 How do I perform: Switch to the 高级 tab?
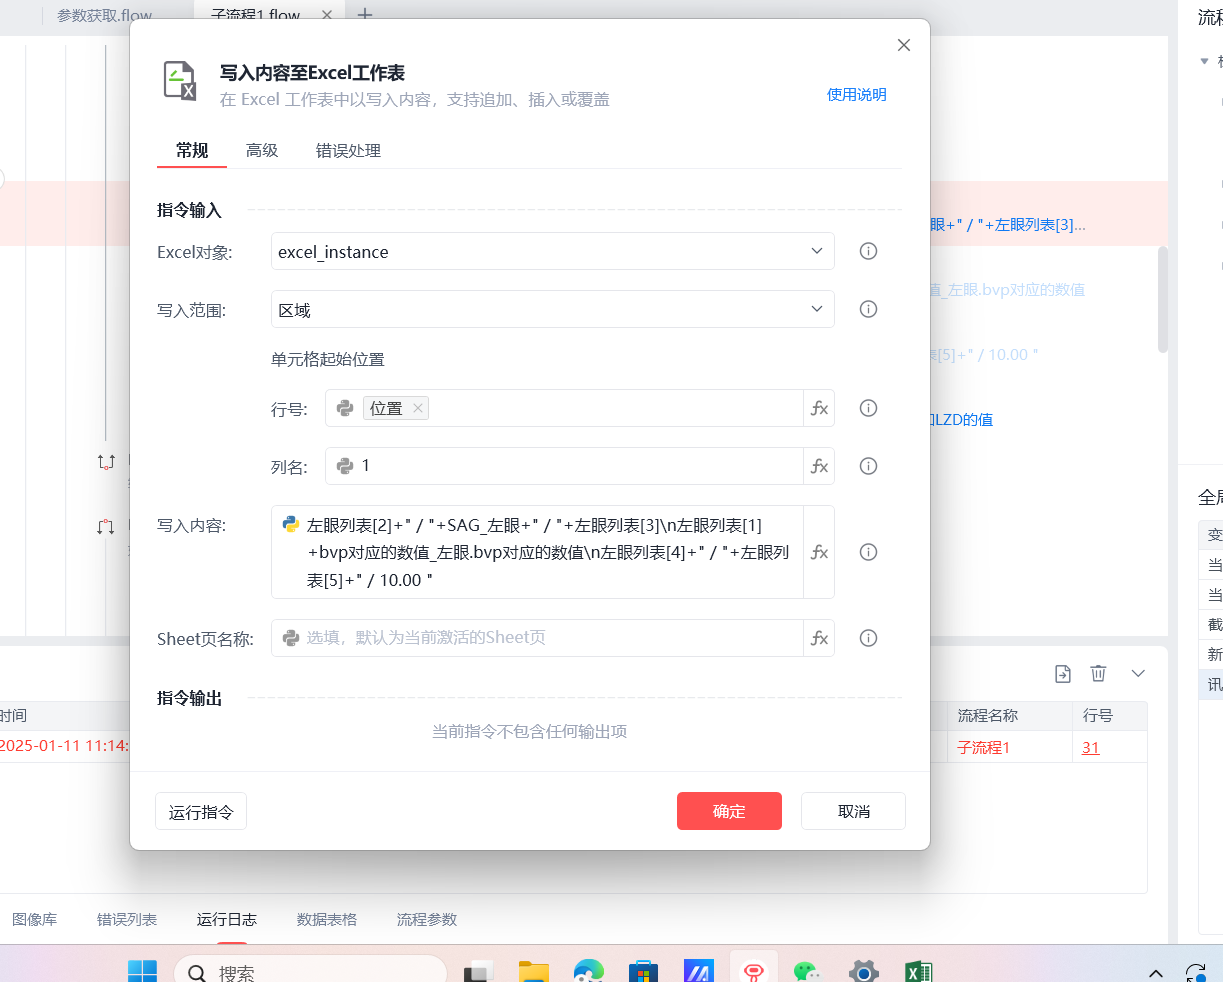[x=262, y=151]
